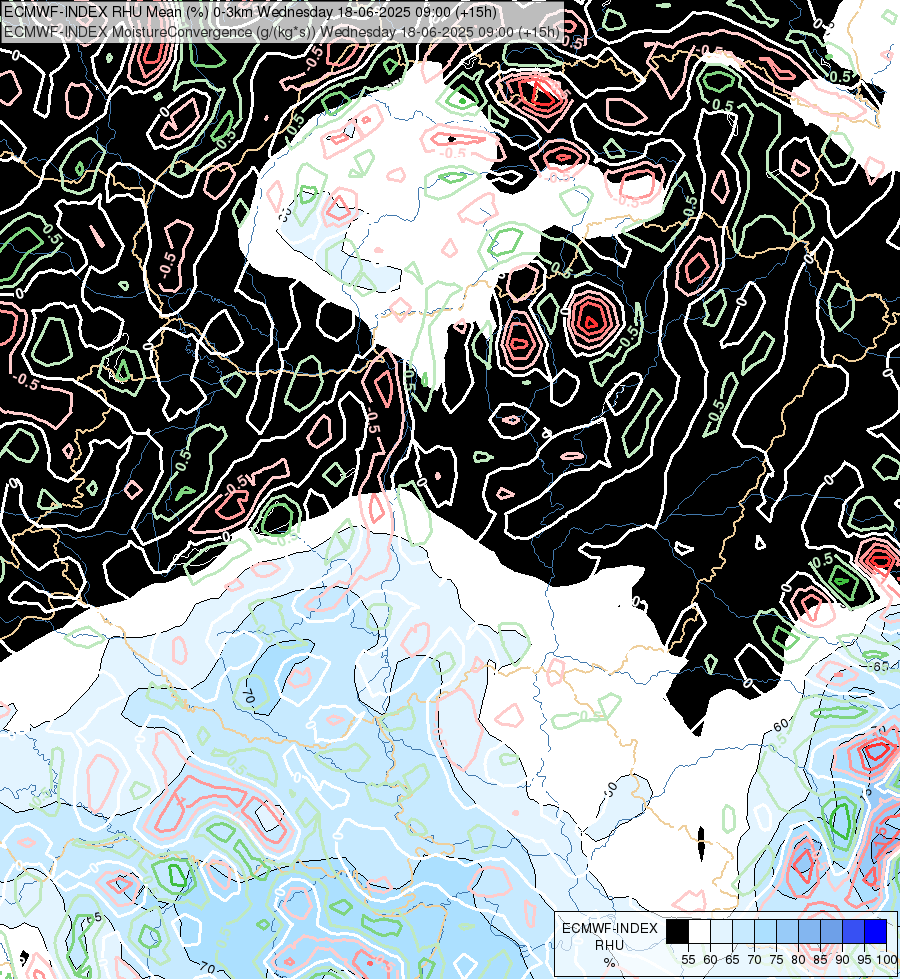Image resolution: width=900 pixels, height=979 pixels.
Task: Click the ECMWF-INDEX label in the legend box
Action: (x=610, y=928)
